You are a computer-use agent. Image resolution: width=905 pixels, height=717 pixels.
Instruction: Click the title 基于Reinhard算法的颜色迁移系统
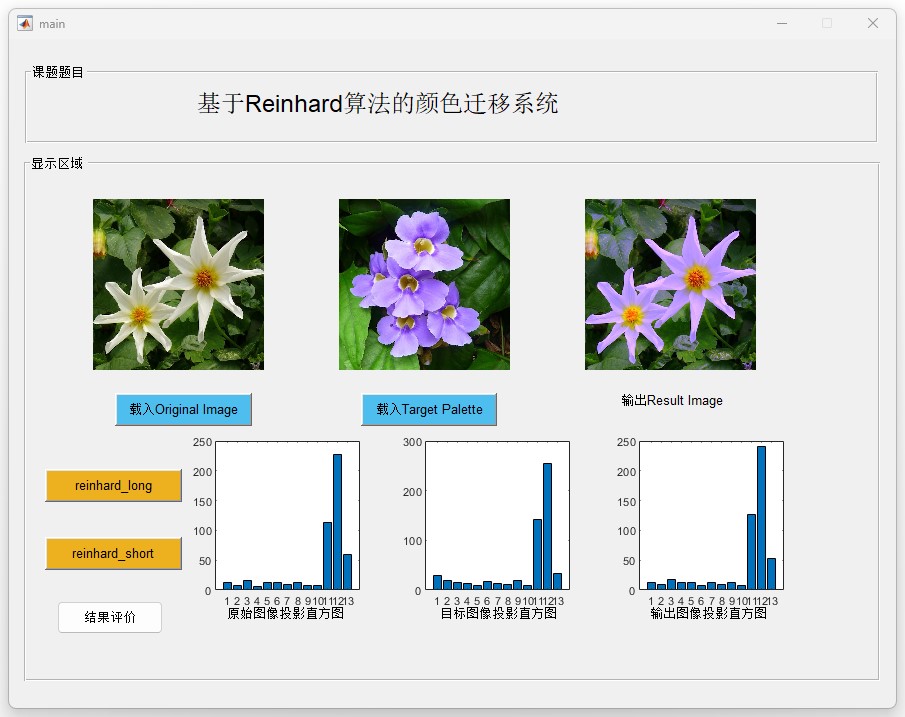[x=378, y=104]
